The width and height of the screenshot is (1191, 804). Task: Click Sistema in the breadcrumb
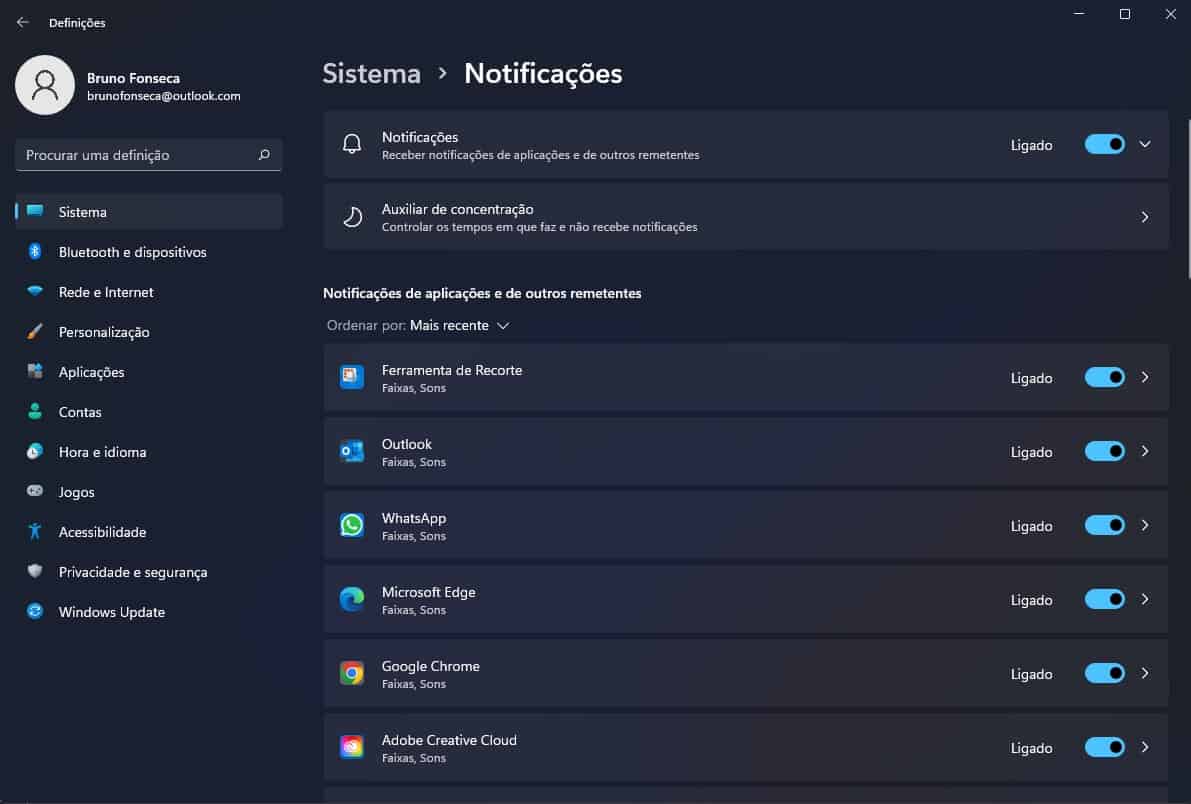(371, 73)
